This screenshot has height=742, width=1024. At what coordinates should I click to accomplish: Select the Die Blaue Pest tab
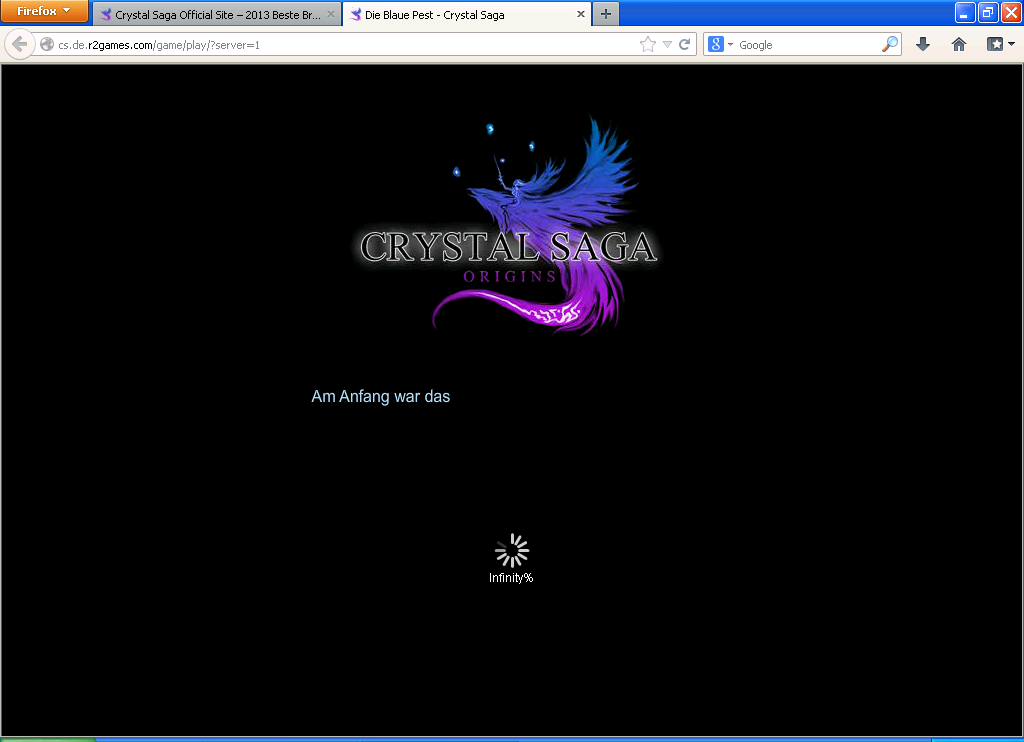coord(458,15)
